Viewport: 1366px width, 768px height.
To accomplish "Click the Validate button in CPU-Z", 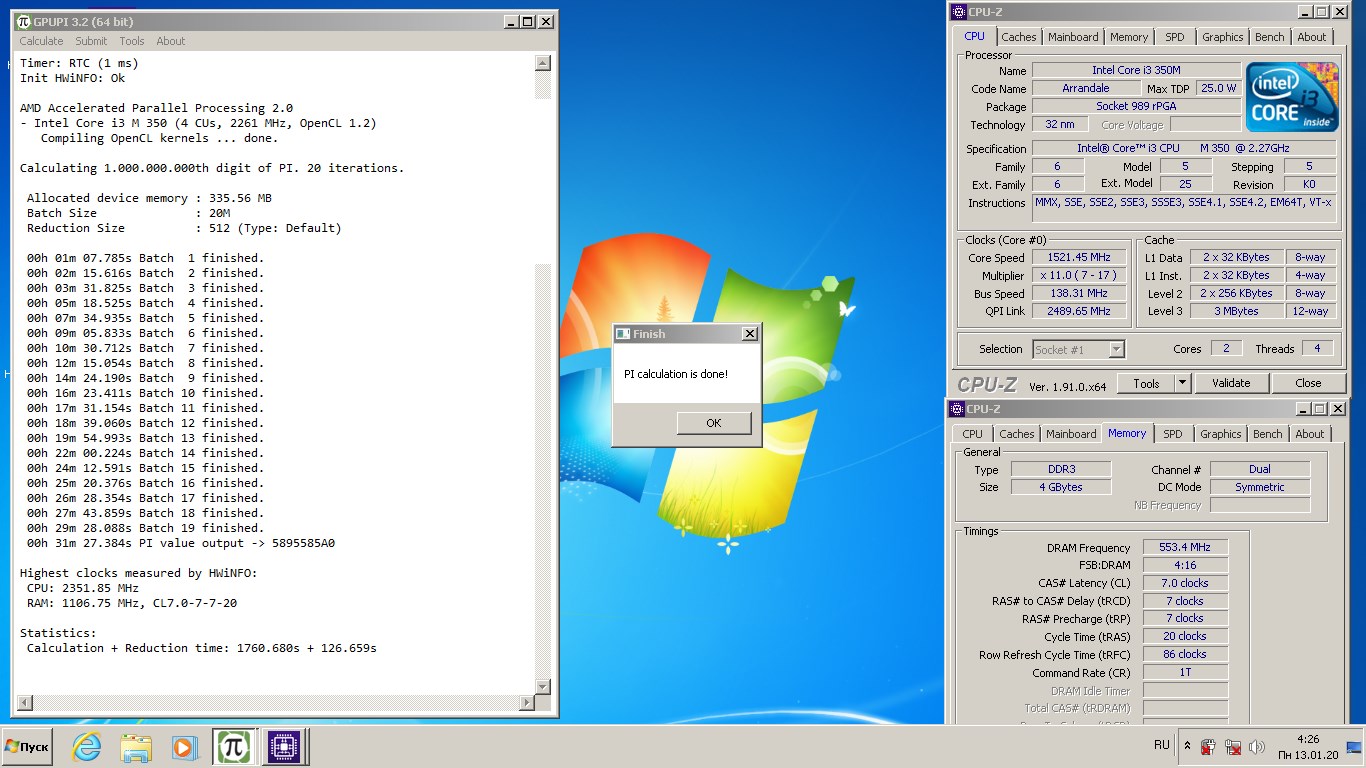I will pyautogui.click(x=1231, y=383).
